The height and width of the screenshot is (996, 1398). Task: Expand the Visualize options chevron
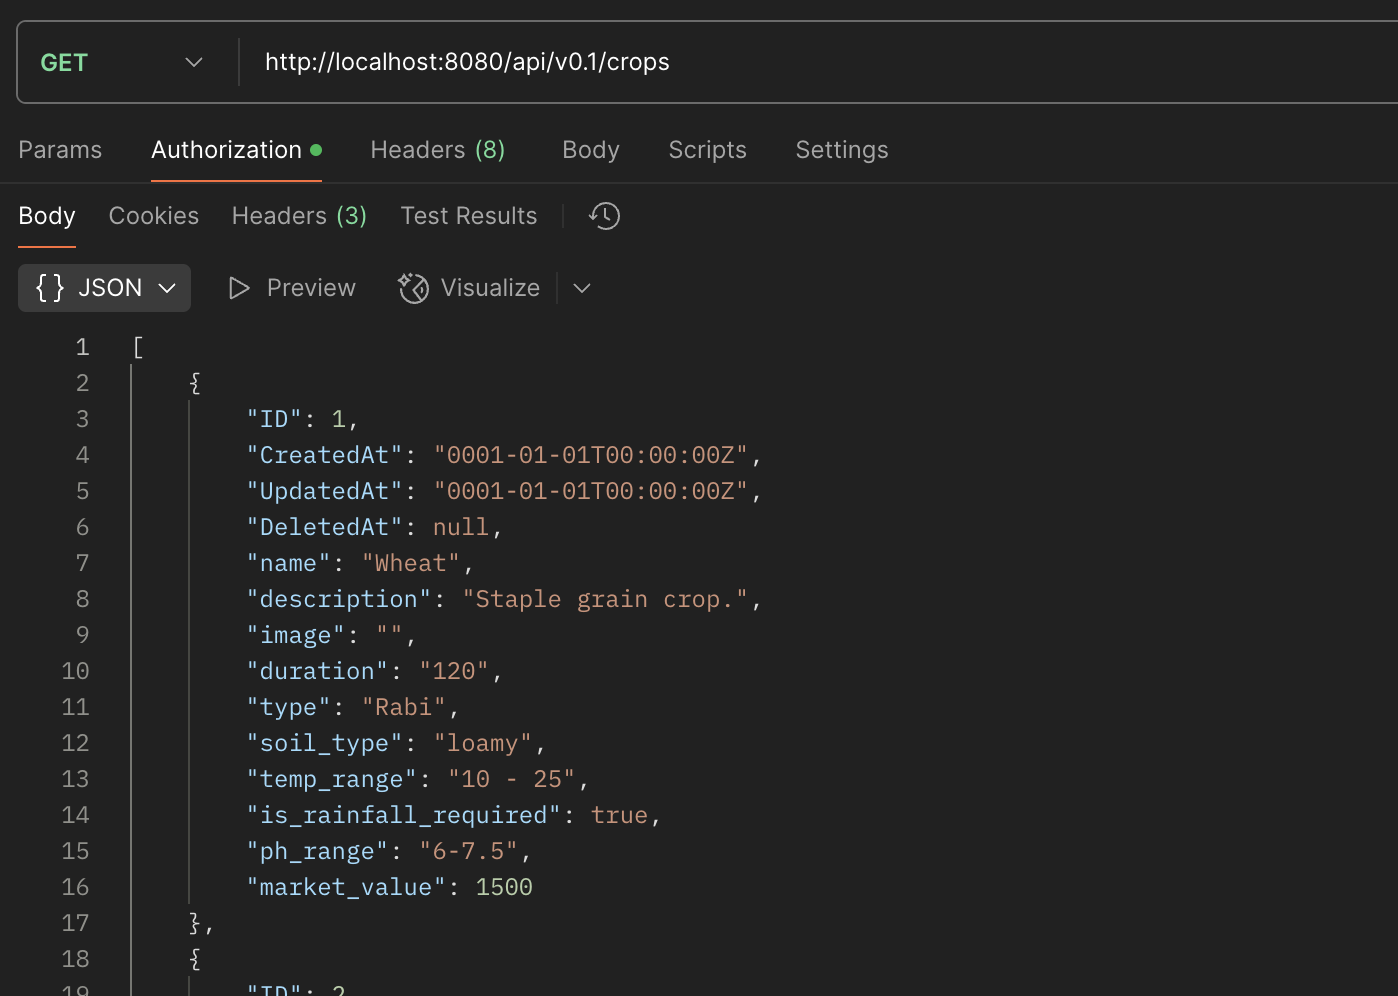click(582, 288)
